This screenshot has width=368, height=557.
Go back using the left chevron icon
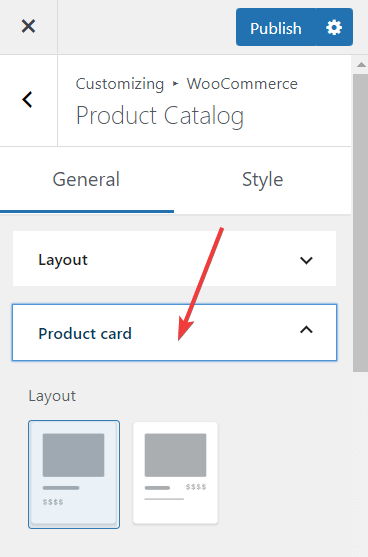28,100
